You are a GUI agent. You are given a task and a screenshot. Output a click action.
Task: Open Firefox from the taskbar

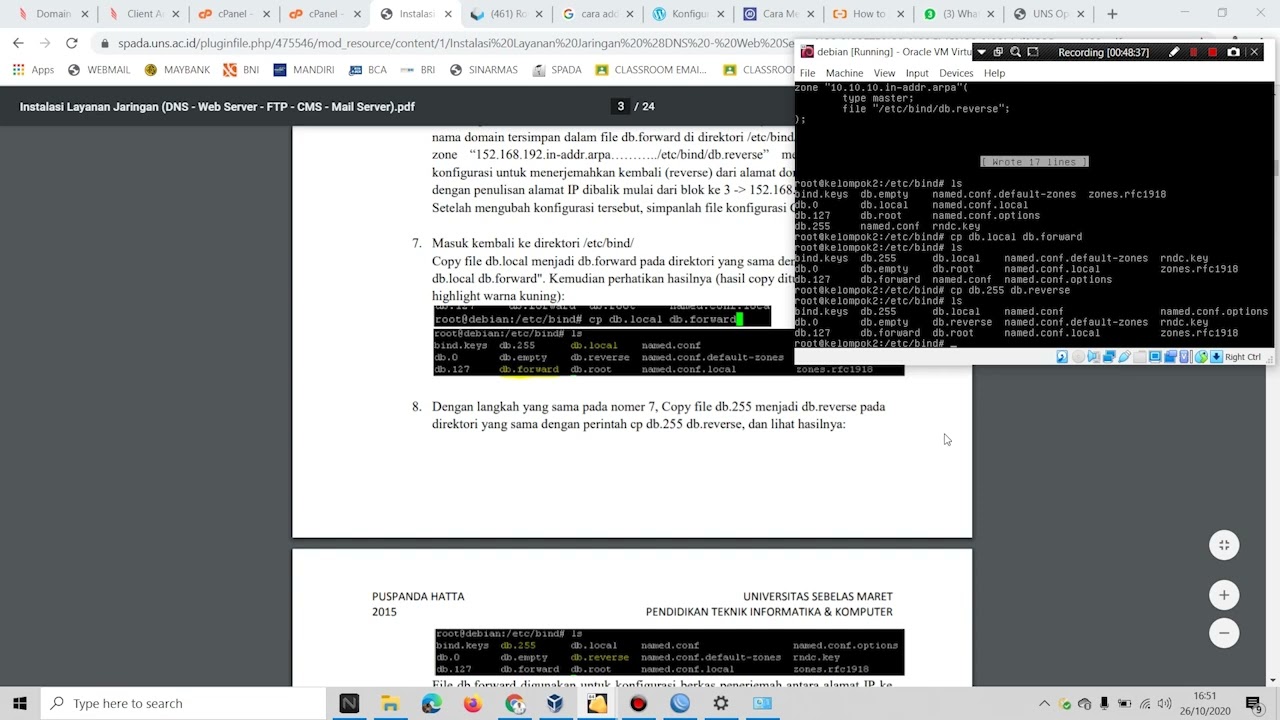coord(472,703)
